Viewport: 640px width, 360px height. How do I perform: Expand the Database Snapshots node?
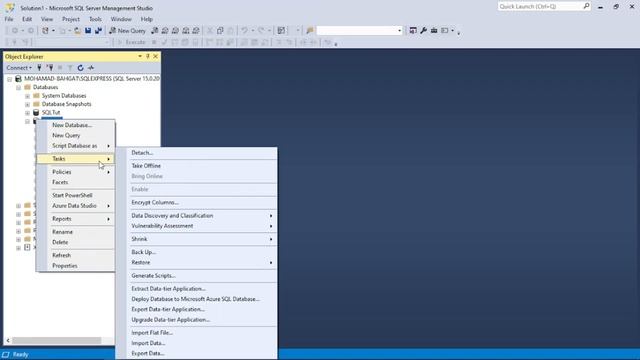click(27, 104)
